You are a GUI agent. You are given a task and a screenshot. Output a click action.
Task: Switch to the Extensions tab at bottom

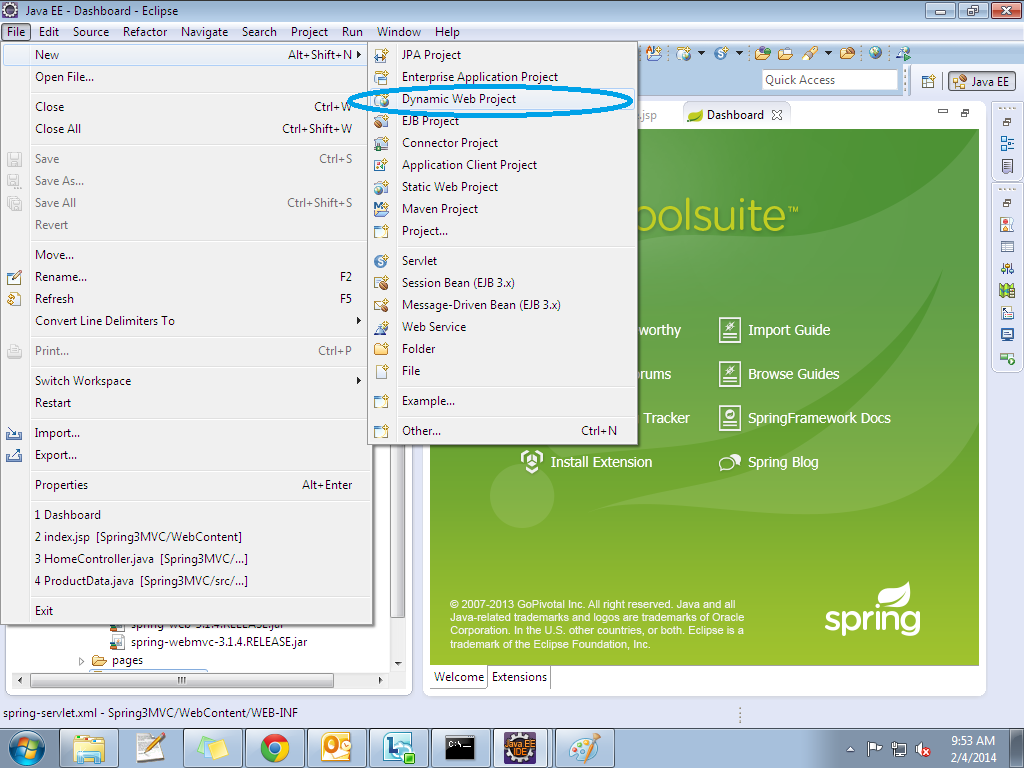pyautogui.click(x=519, y=677)
